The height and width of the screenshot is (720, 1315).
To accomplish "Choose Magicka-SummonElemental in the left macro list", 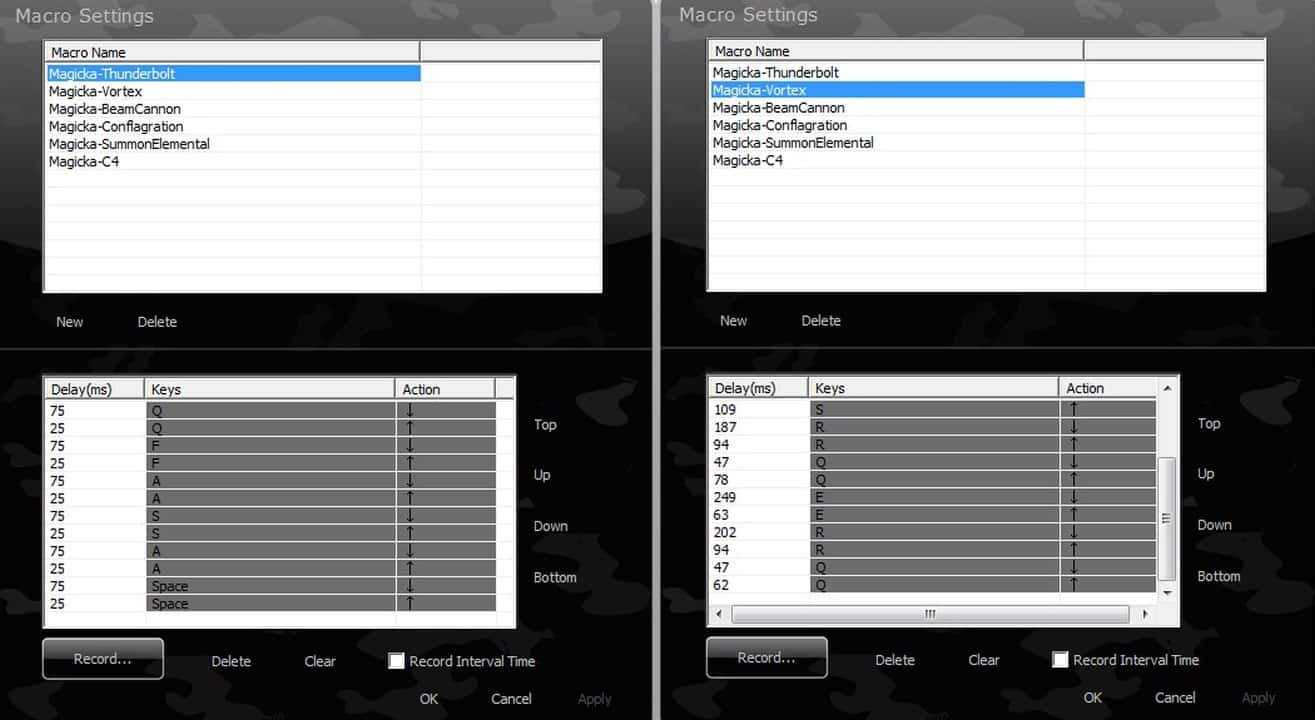I will [129, 144].
